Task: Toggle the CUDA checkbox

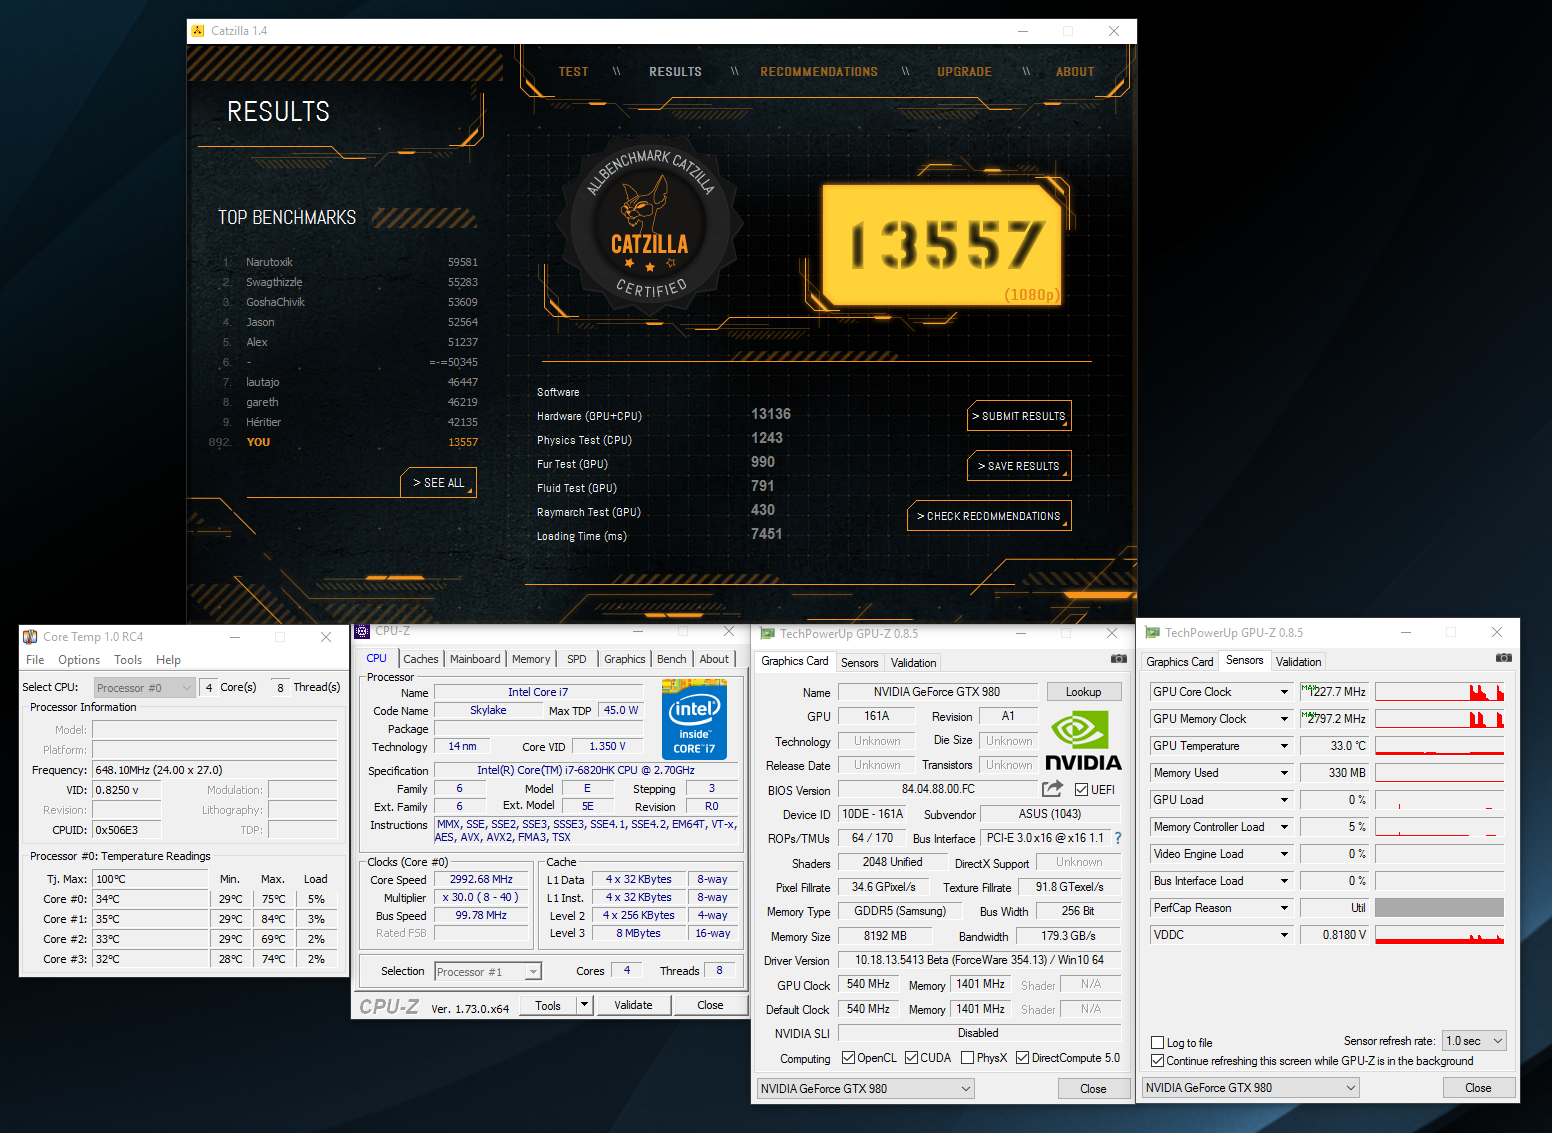Action: (911, 1058)
